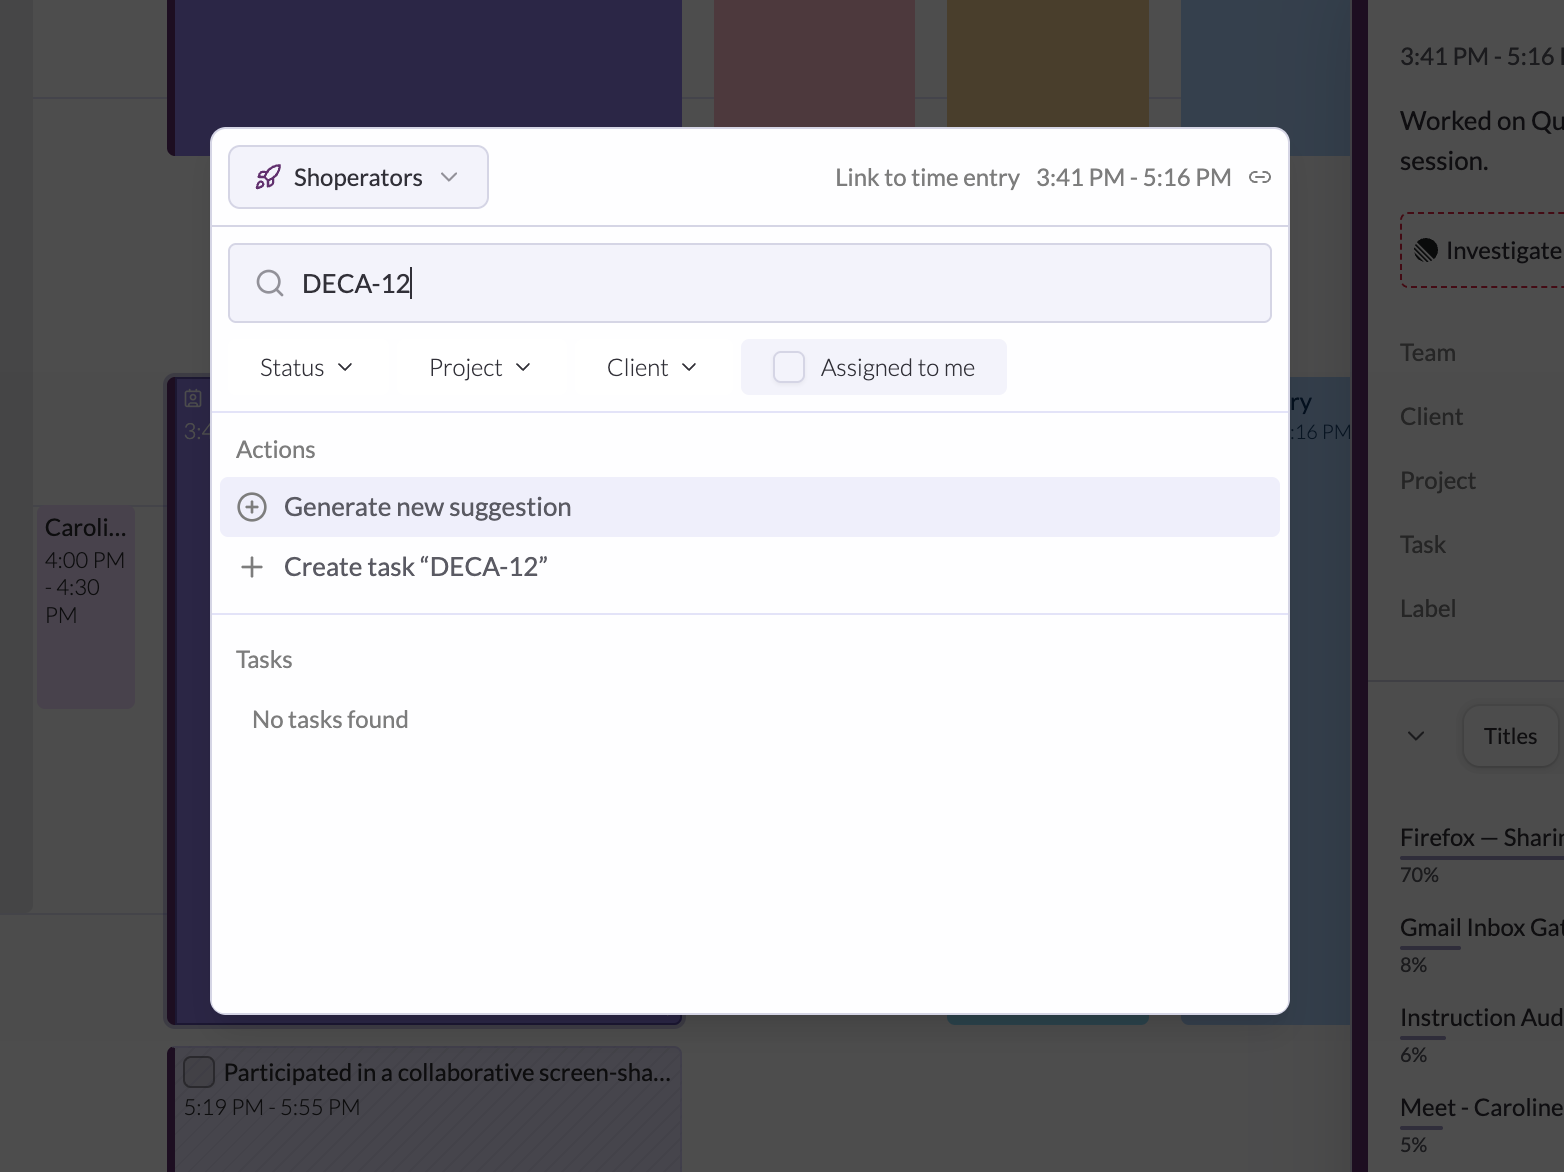Screen dimensions: 1564x1172
Task: Enable the Assigned to me checkbox
Action: pos(789,367)
